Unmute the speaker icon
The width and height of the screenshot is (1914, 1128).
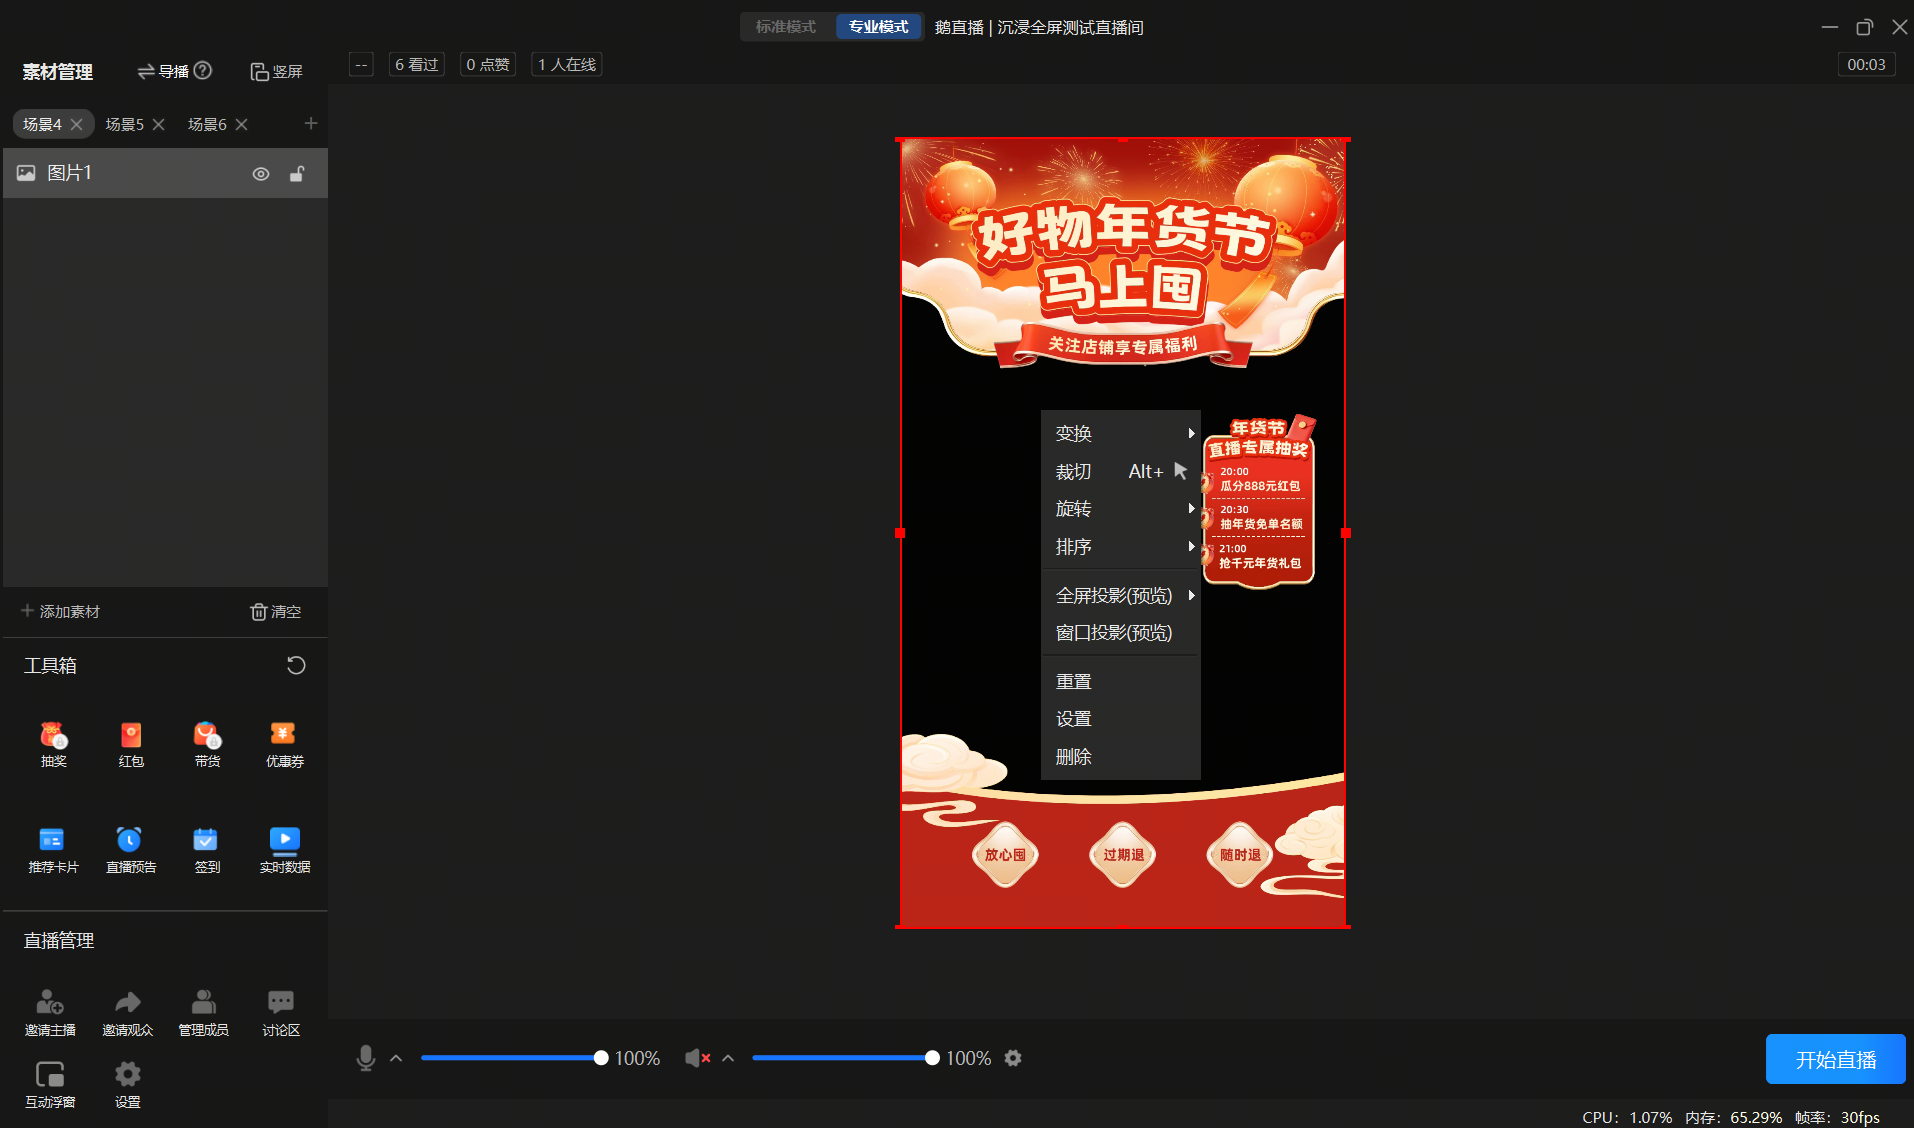pyautogui.click(x=697, y=1058)
